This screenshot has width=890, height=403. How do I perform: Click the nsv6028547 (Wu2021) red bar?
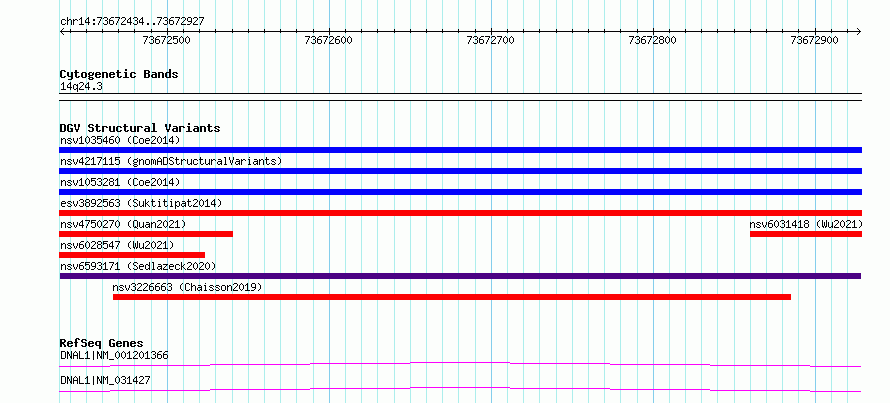coord(132,255)
